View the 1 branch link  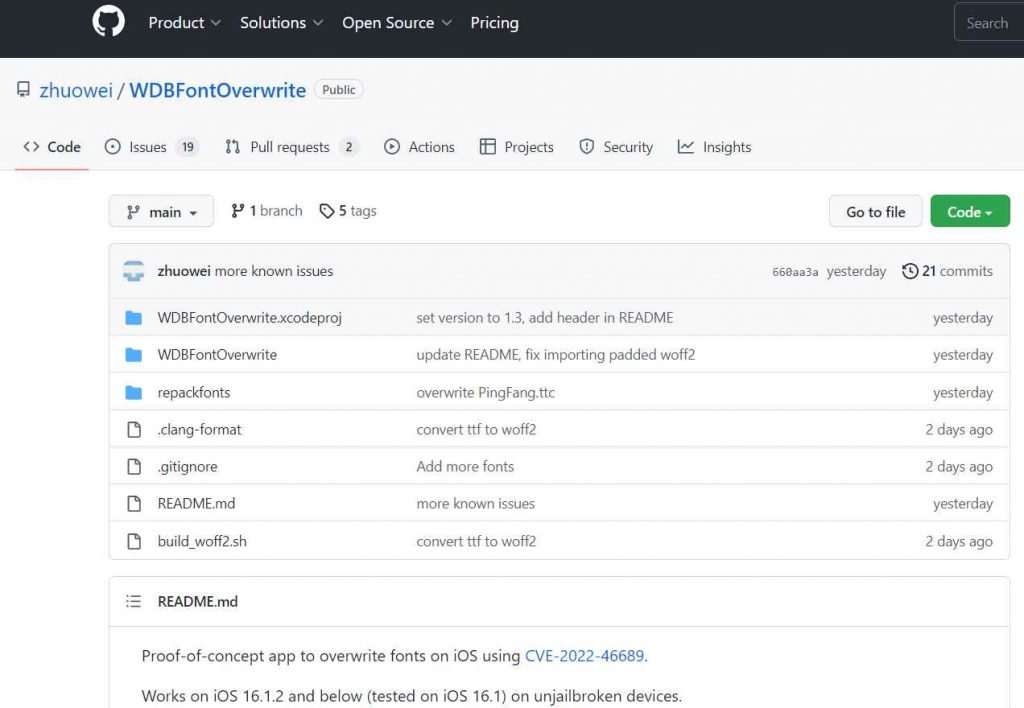click(266, 211)
